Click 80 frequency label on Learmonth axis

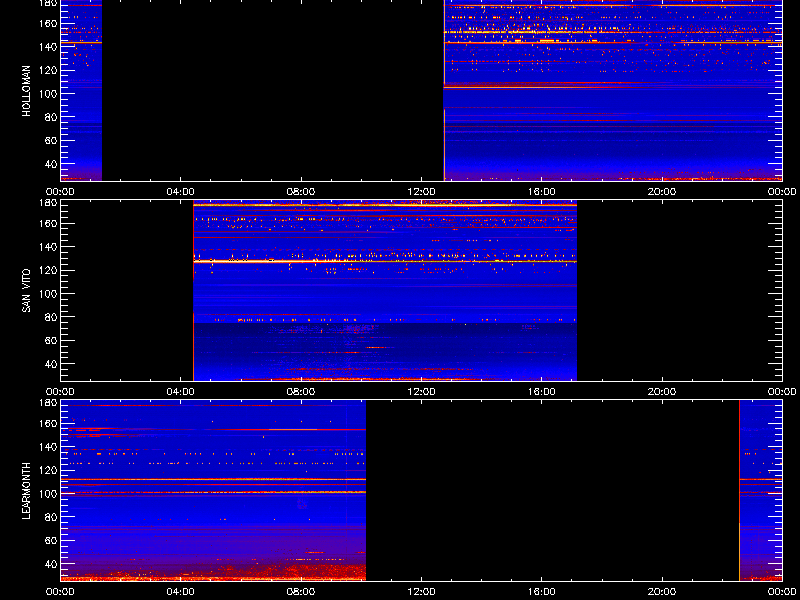(x=50, y=517)
